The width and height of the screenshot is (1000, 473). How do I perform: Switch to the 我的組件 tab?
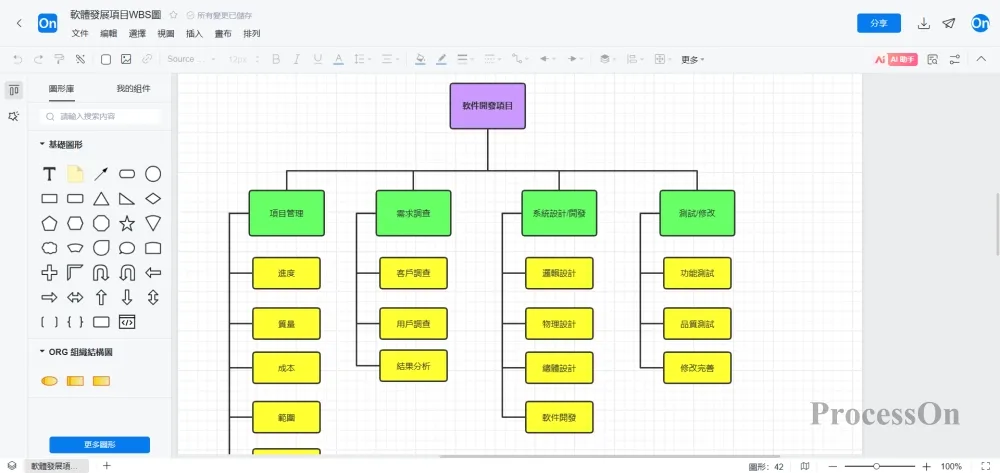click(x=133, y=89)
